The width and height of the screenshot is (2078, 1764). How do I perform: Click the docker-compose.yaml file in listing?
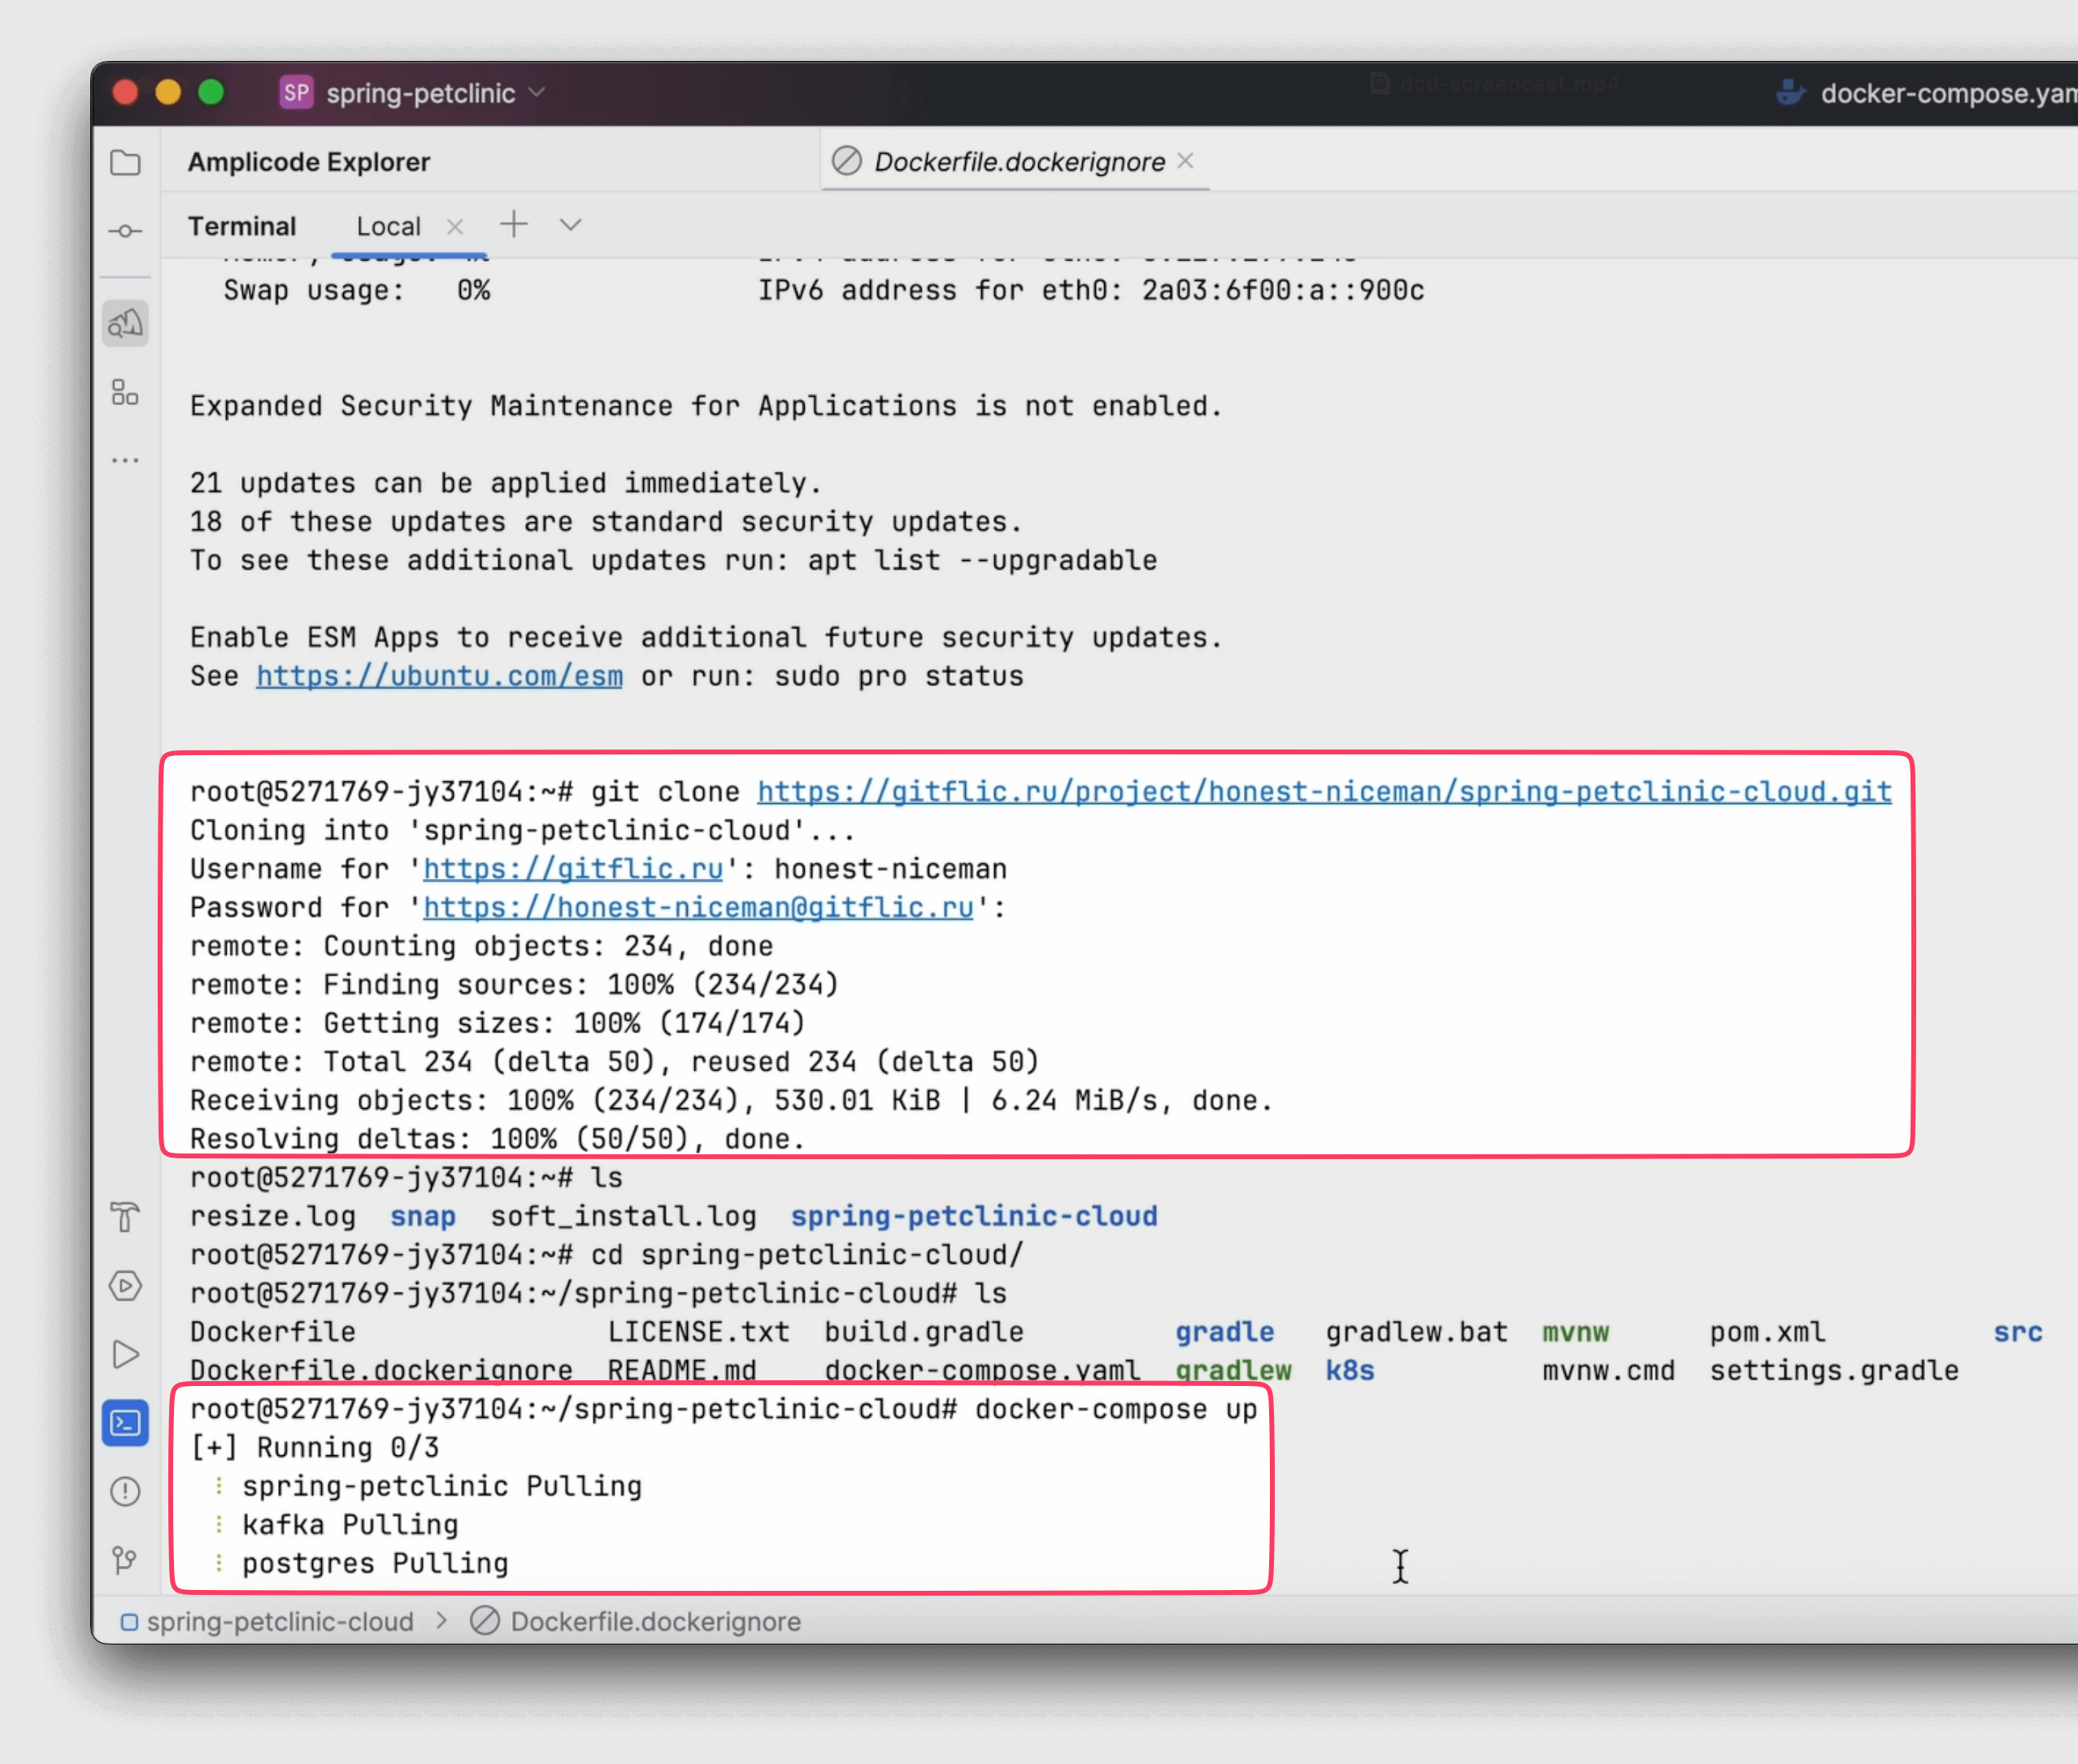tap(982, 1370)
